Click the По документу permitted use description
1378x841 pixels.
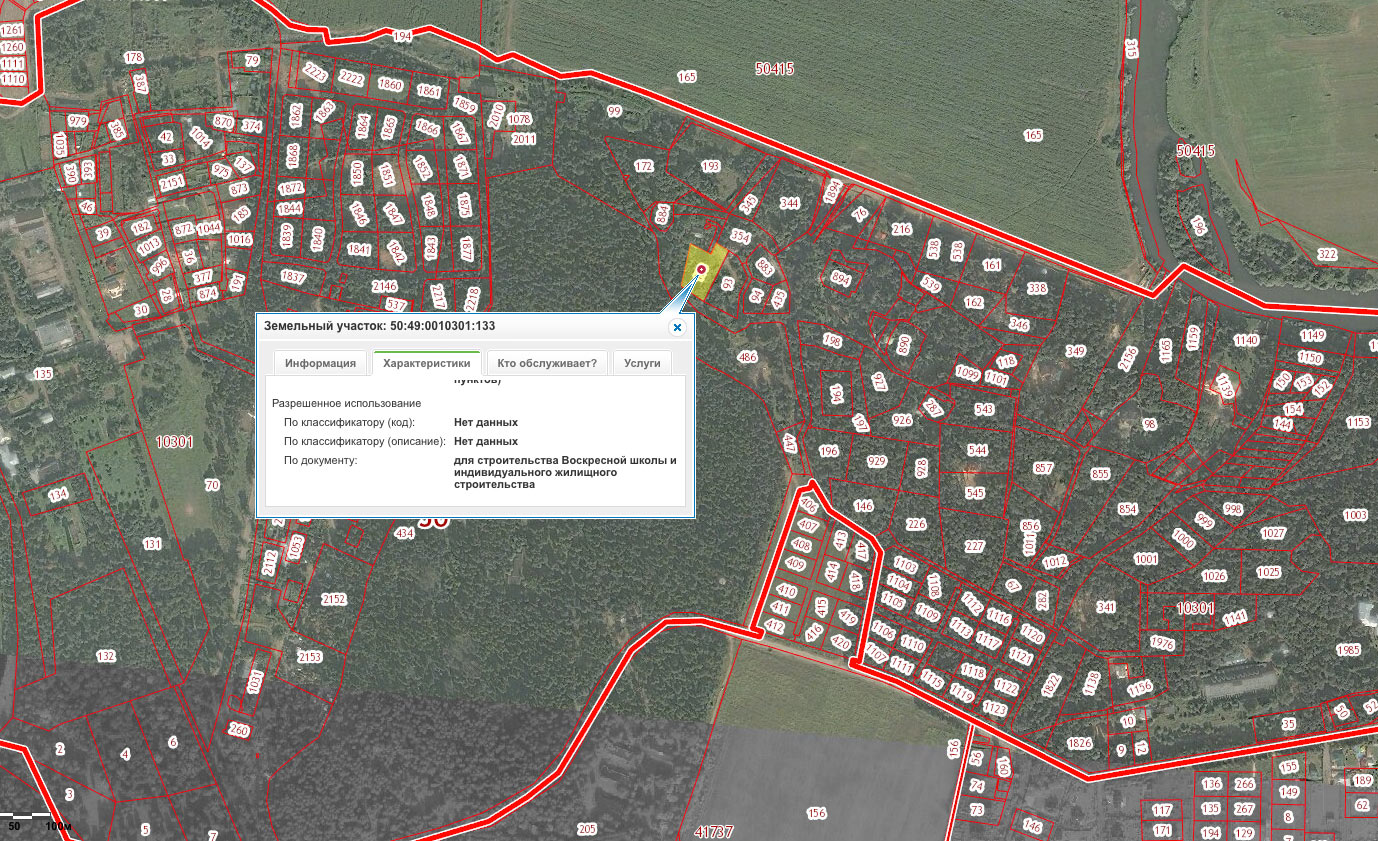[565, 473]
